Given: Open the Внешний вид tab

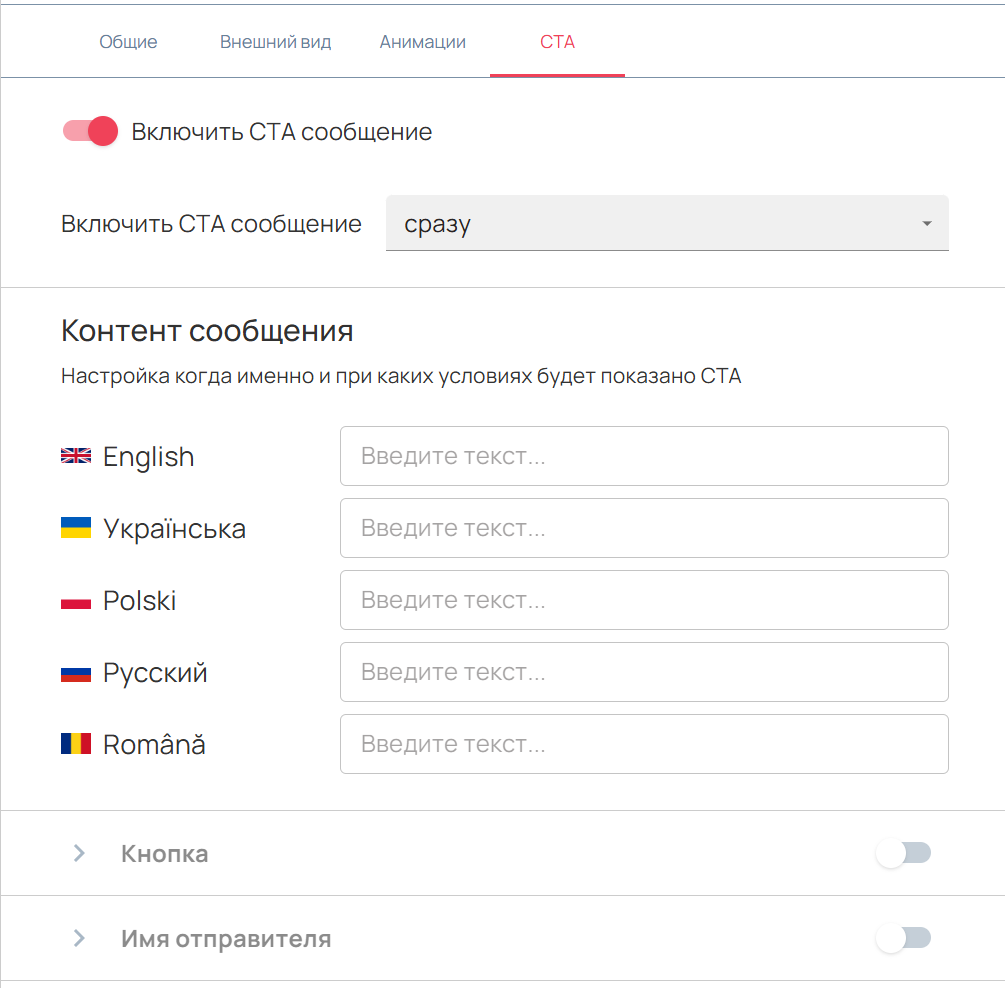Looking at the screenshot, I should pos(275,42).
